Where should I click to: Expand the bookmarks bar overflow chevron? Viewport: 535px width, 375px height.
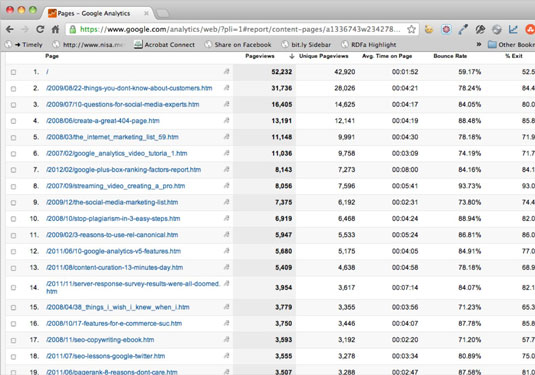point(479,44)
